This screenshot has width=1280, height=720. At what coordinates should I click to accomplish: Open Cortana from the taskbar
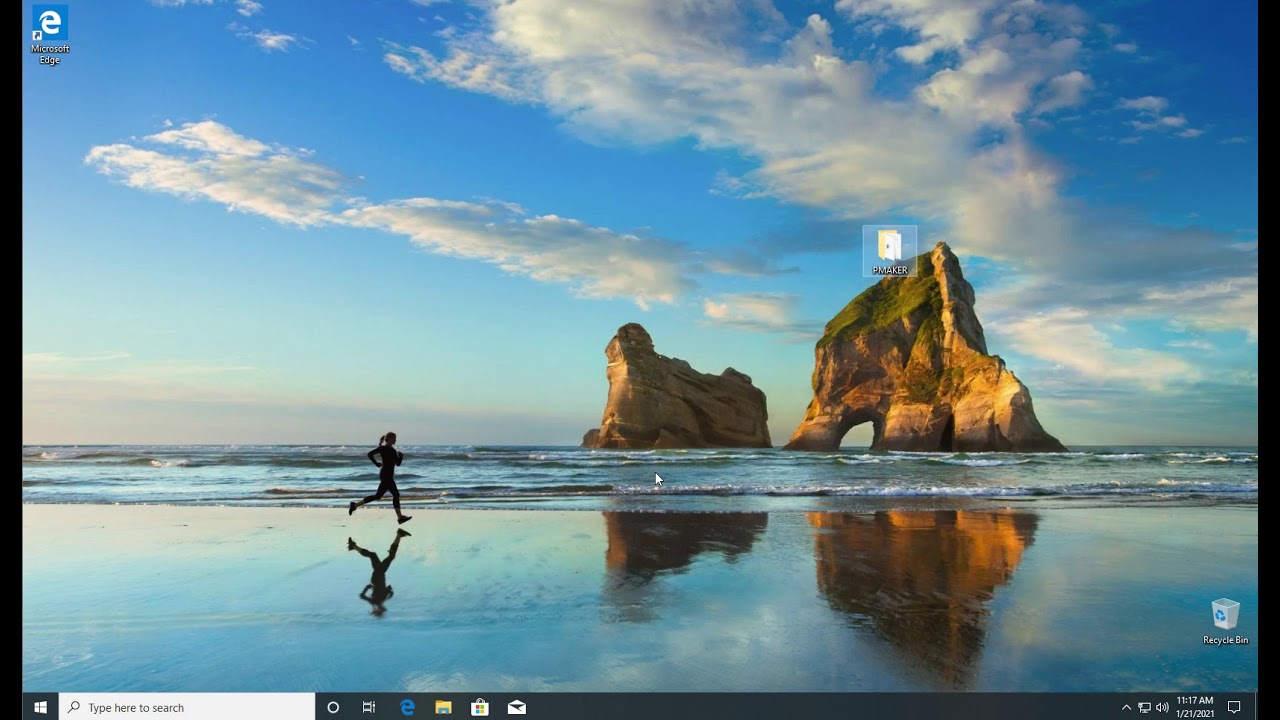(333, 707)
